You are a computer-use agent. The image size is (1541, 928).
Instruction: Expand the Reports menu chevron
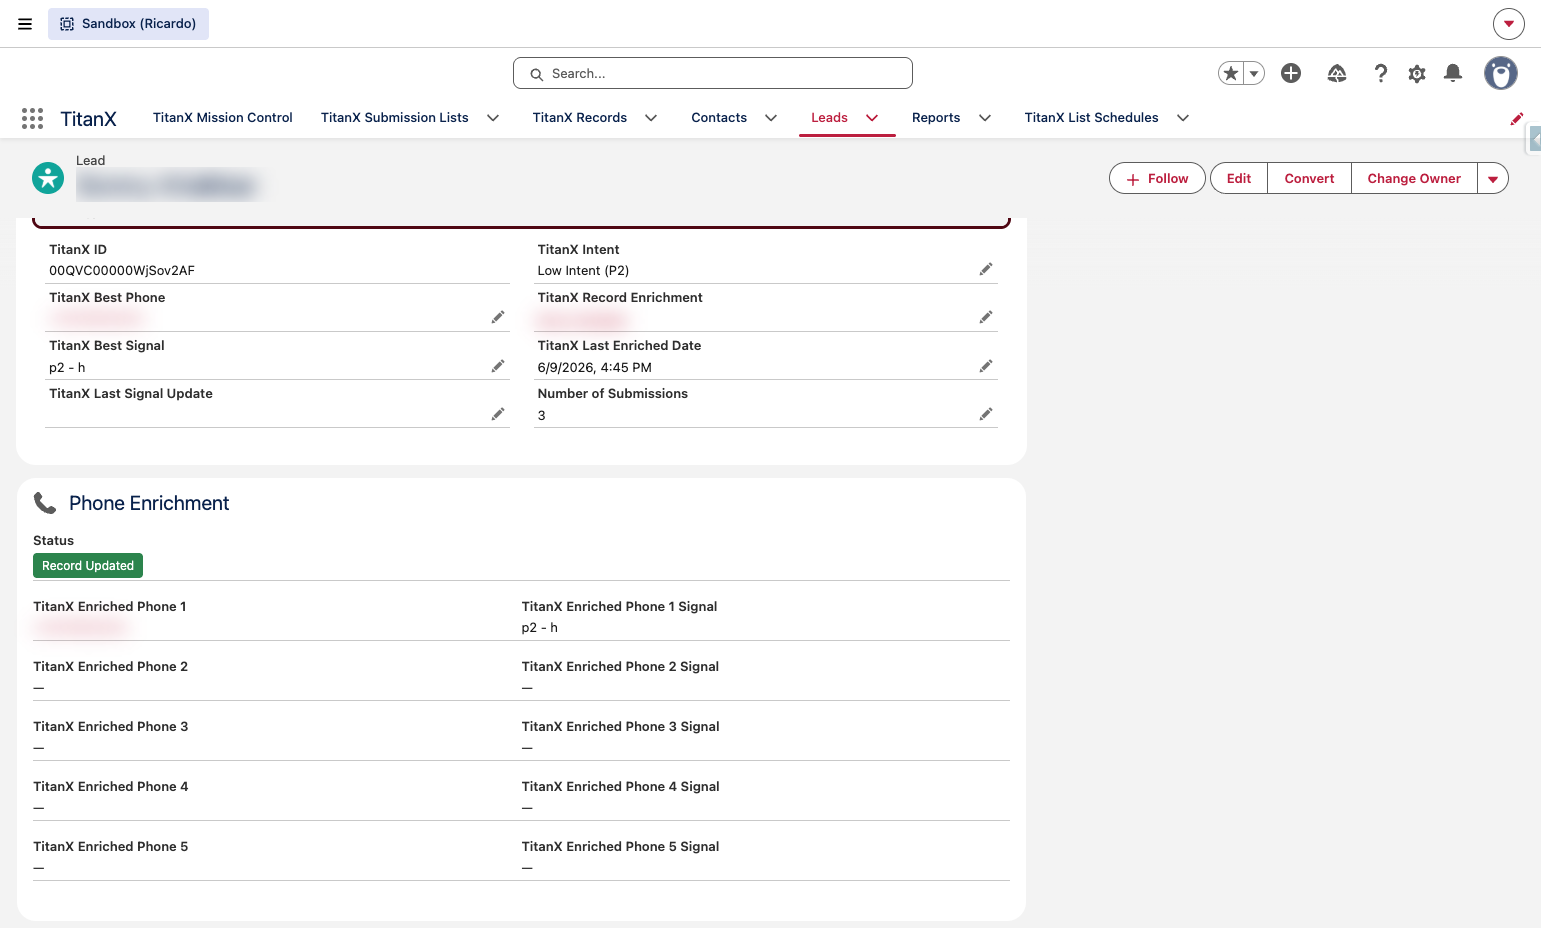[985, 118]
